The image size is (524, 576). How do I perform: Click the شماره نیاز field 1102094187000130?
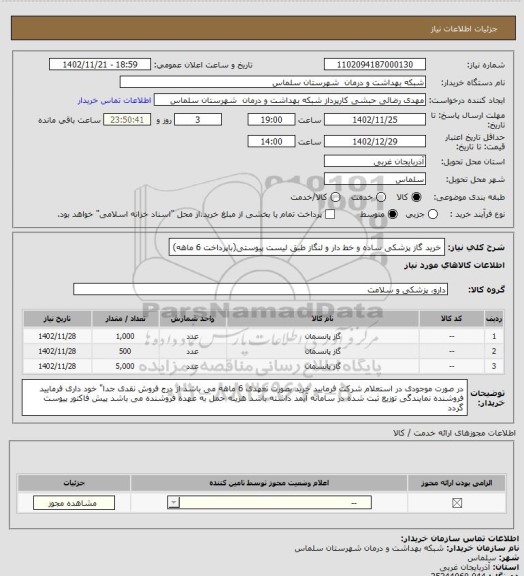[x=375, y=65]
